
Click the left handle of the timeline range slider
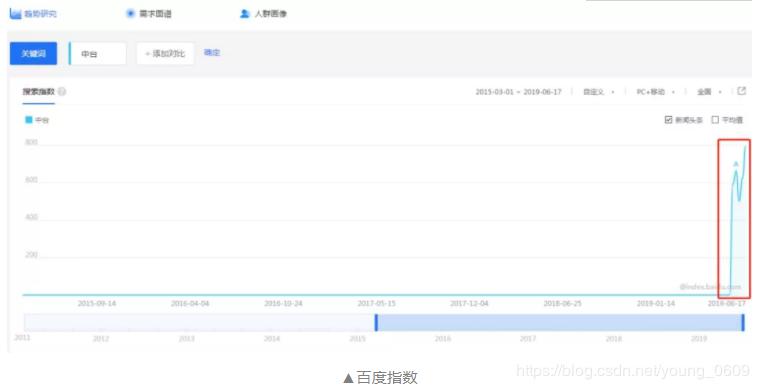(x=376, y=323)
